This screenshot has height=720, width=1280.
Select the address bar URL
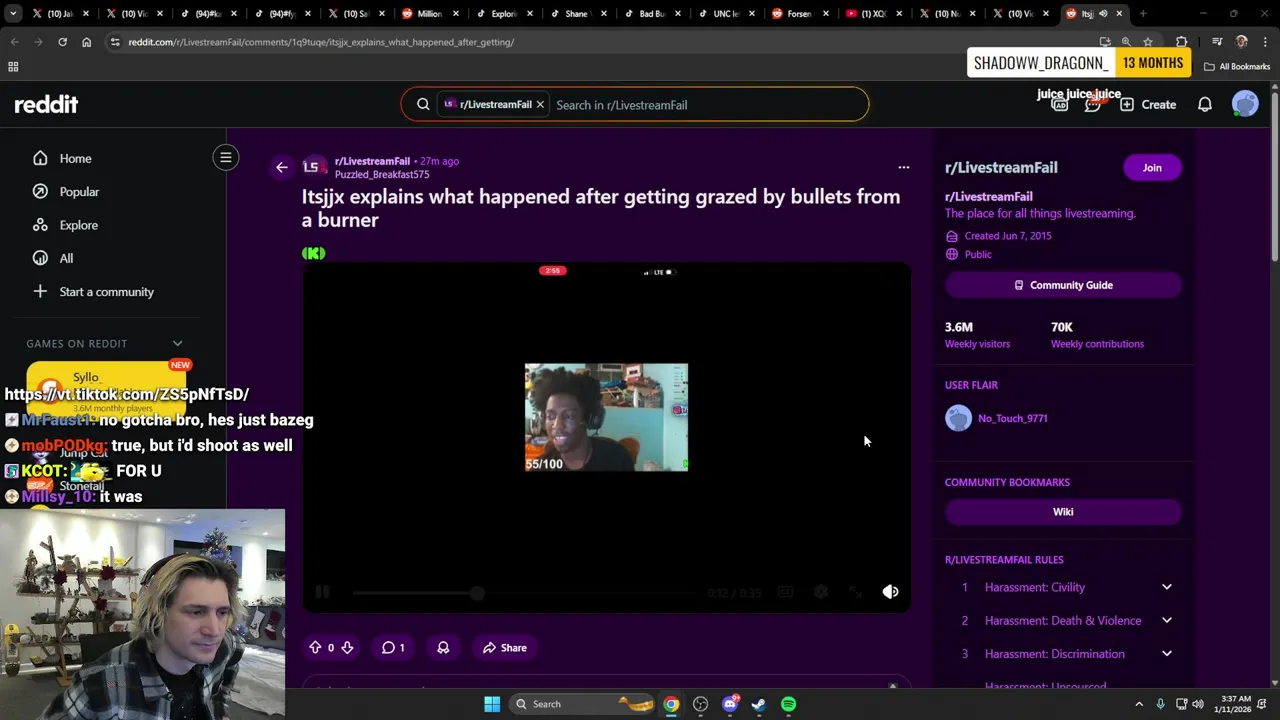click(321, 42)
